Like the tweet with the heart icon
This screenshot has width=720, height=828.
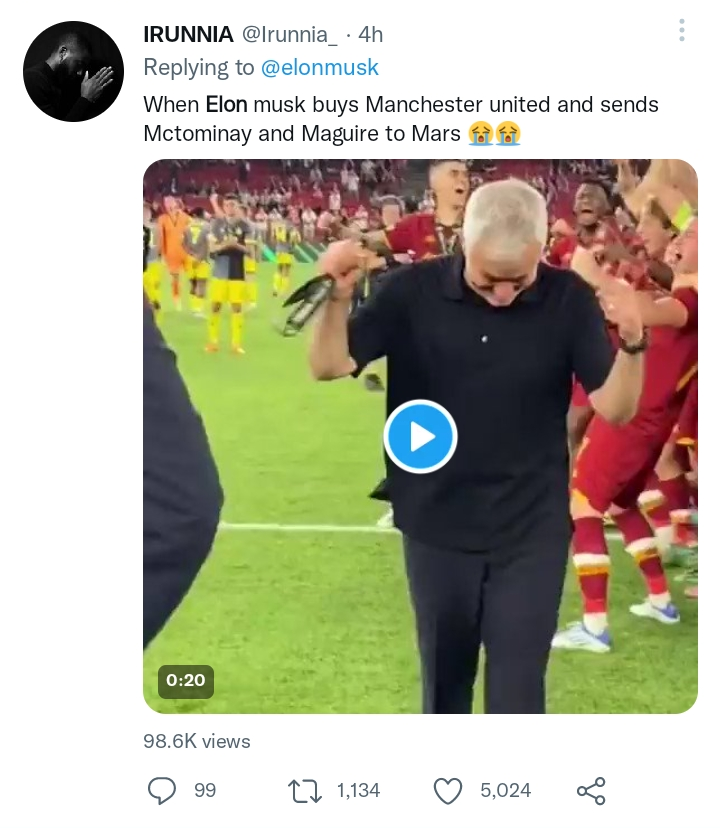pos(448,791)
